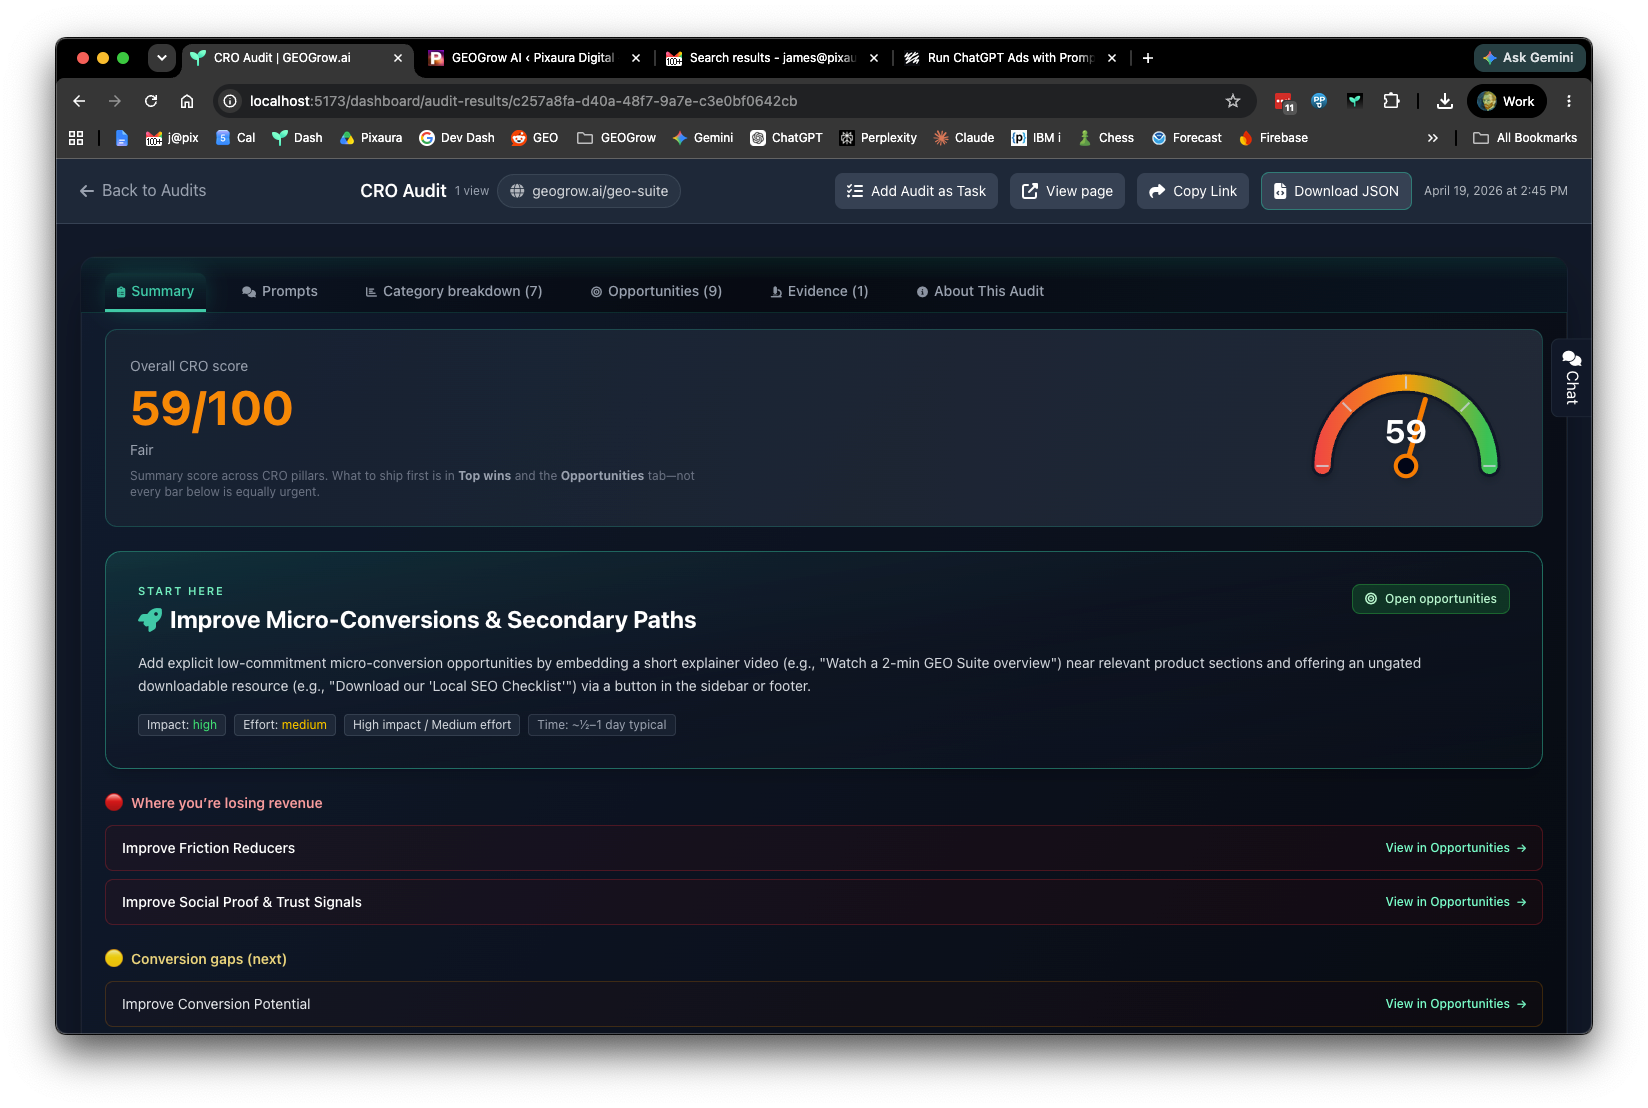Open geogrow.ai/geo-suite URL chip
Image resolution: width=1648 pixels, height=1108 pixels.
coord(589,191)
